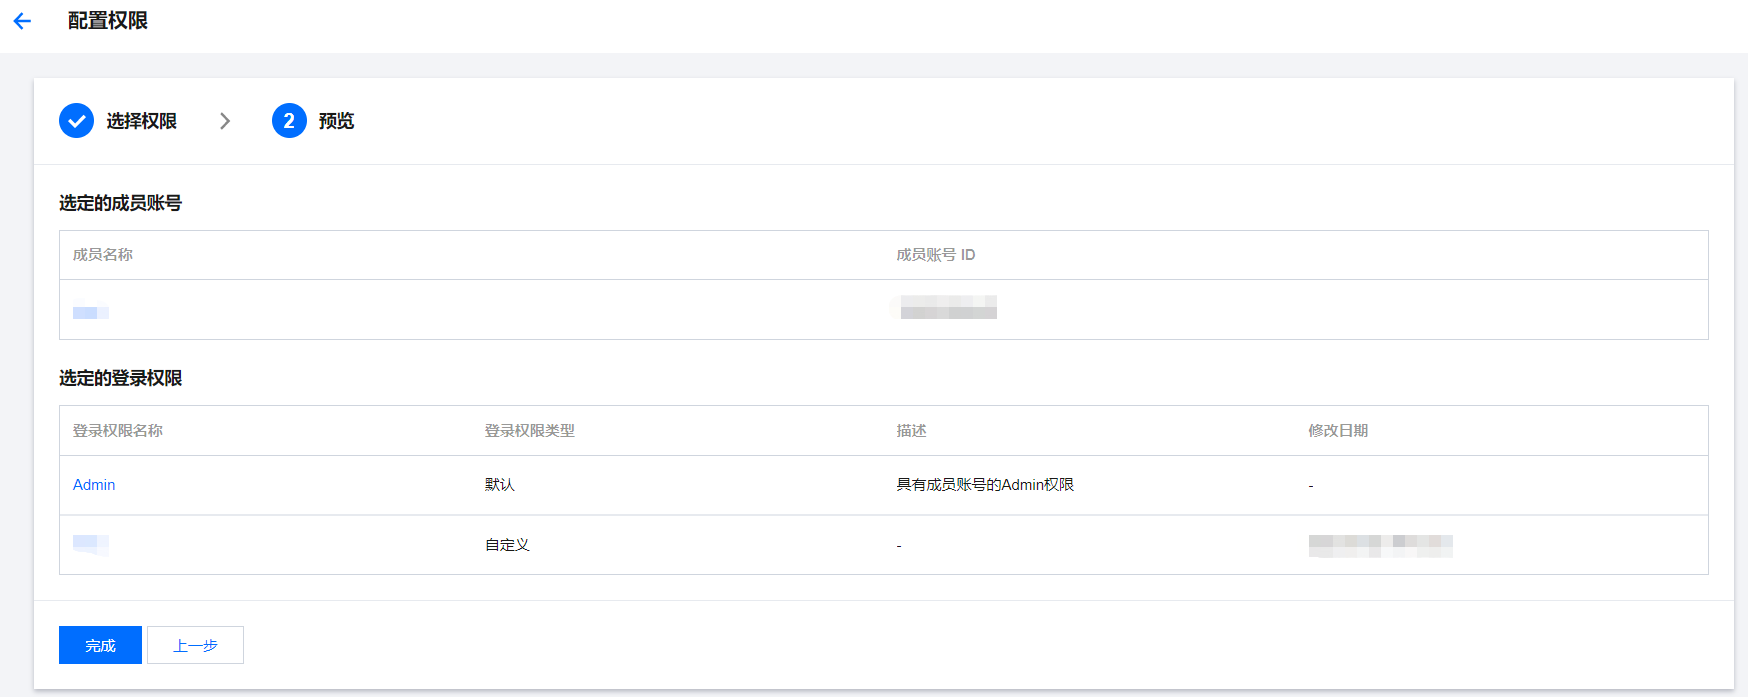Click the 完成 button
The height and width of the screenshot is (697, 1748).
coord(100,645)
